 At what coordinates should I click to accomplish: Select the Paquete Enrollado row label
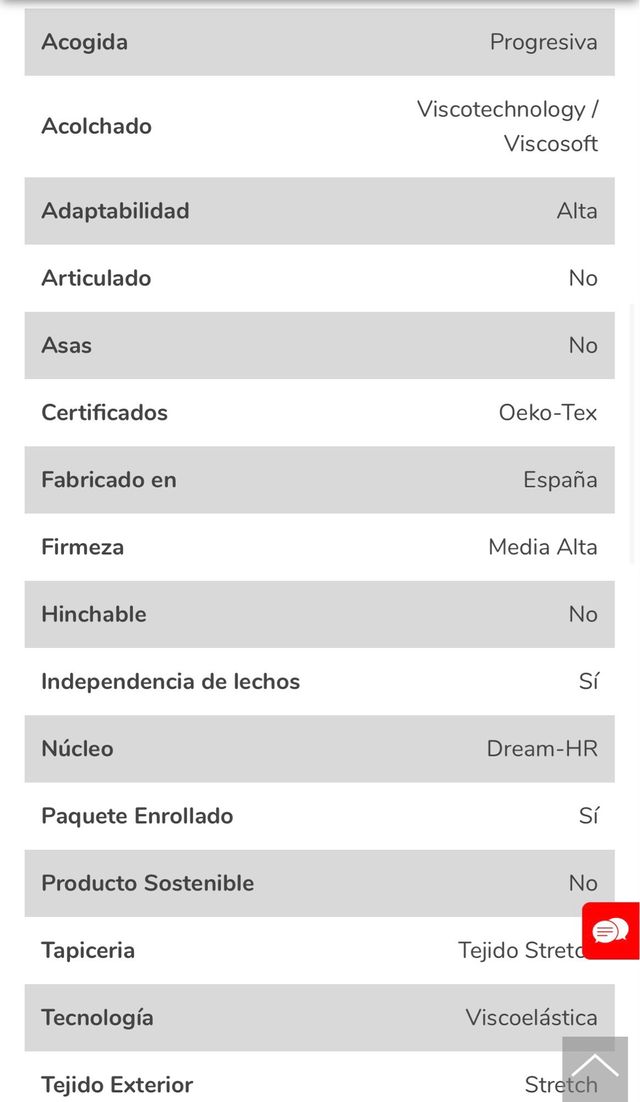point(137,816)
